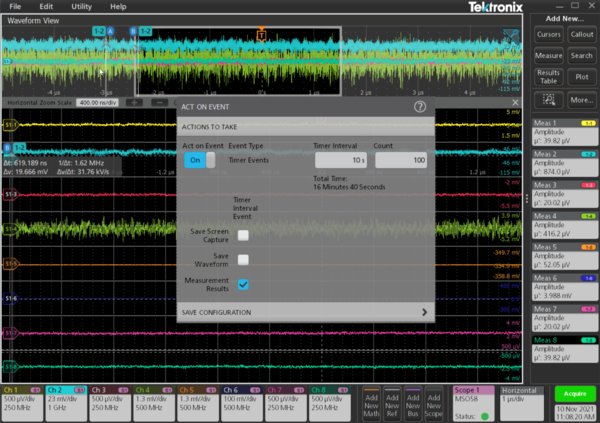This screenshot has height=423, width=600.
Task: Click the draw-a-box zoom icon
Action: pyautogui.click(x=548, y=100)
